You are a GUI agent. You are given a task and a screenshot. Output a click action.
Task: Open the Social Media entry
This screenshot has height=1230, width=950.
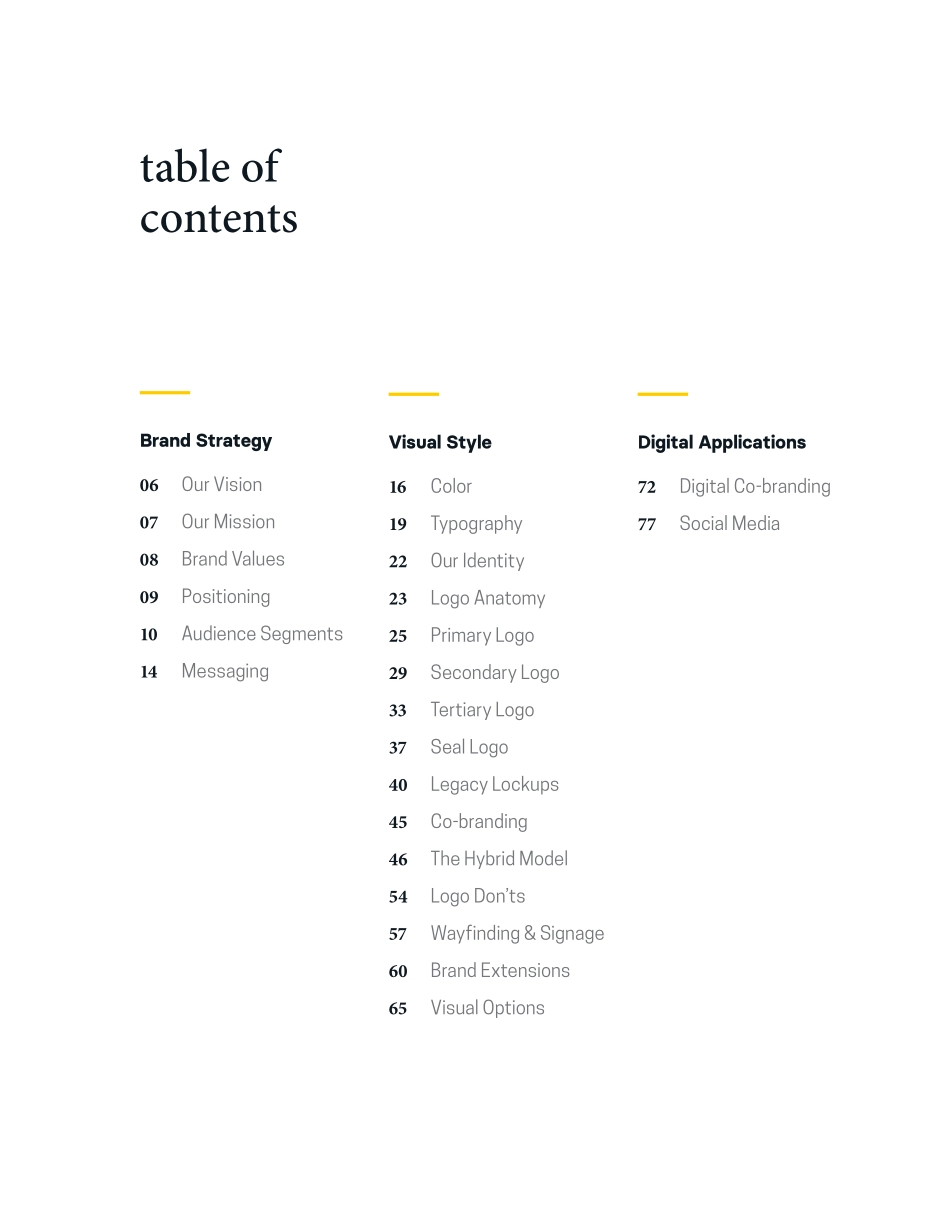click(728, 524)
